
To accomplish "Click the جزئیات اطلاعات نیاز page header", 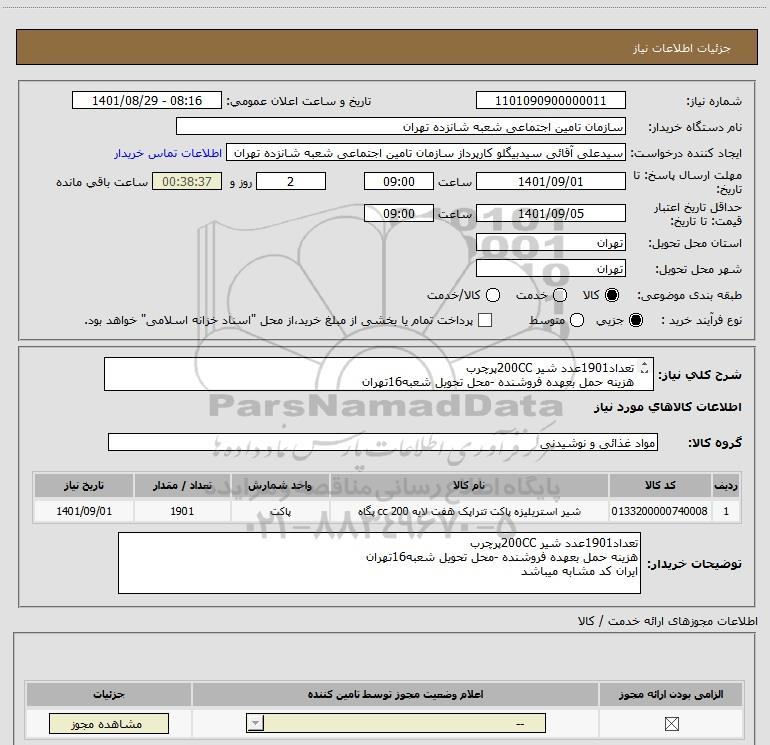I will coord(386,47).
